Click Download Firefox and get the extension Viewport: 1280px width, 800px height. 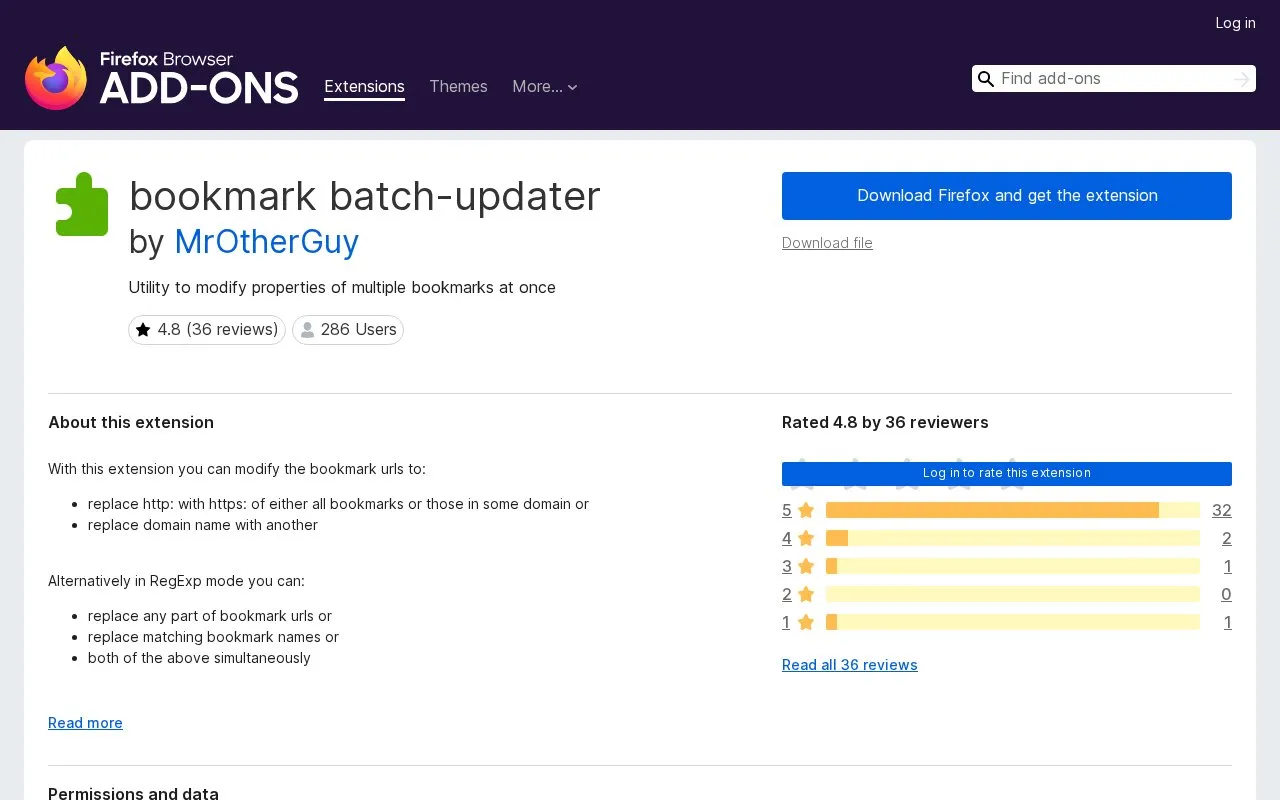point(1007,196)
